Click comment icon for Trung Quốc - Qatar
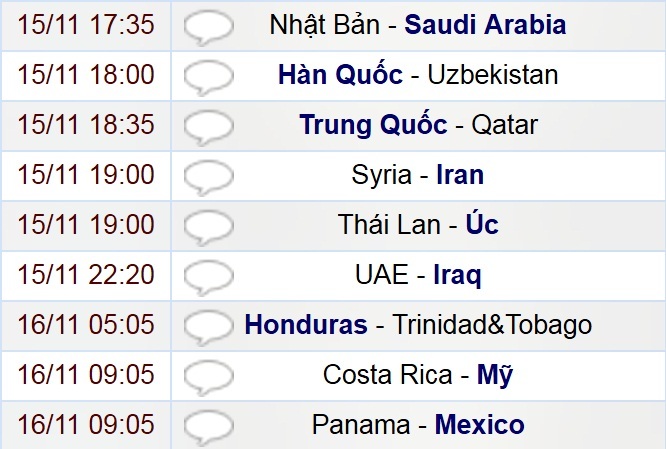 coord(210,126)
